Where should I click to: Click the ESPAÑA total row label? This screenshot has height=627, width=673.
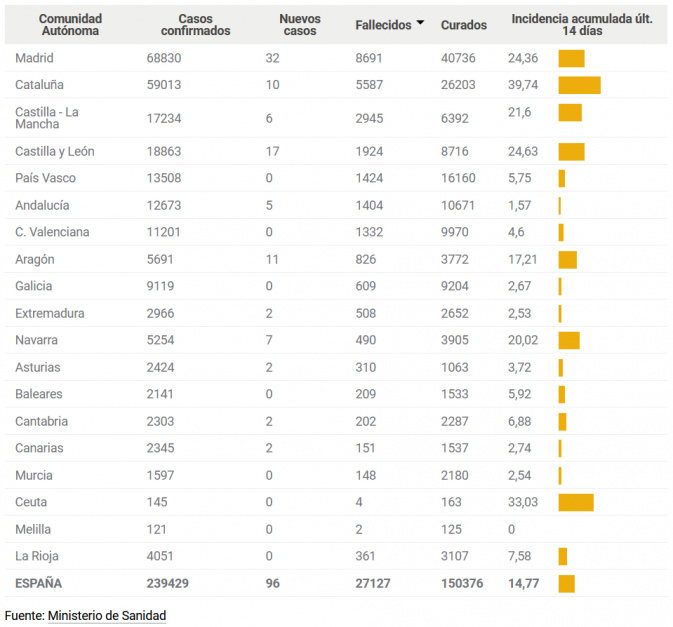click(x=38, y=583)
